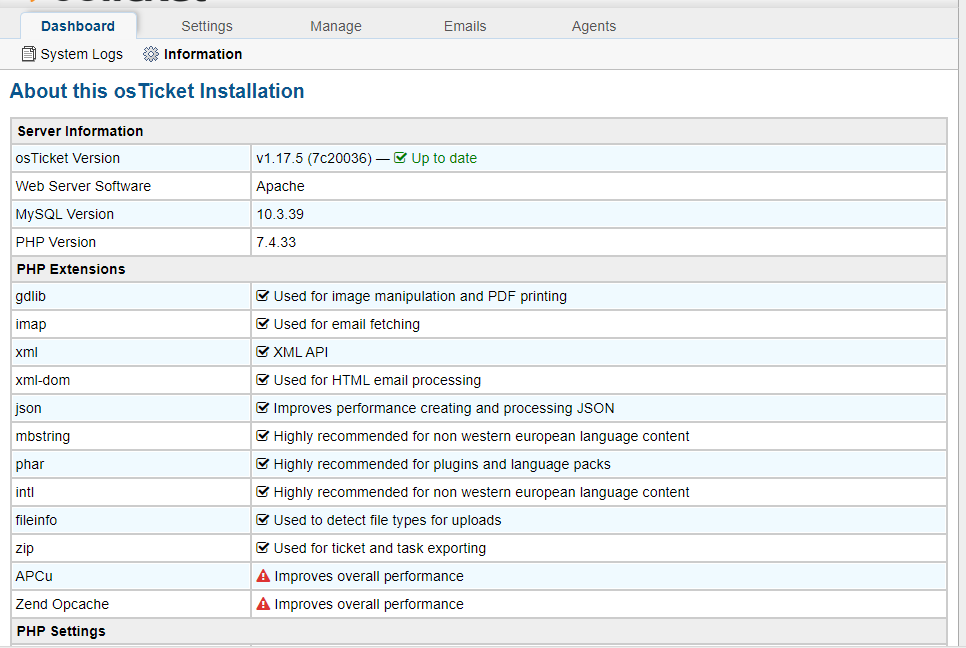Click the APCu red warning icon
Viewport: 966px width, 648px height.
click(264, 576)
